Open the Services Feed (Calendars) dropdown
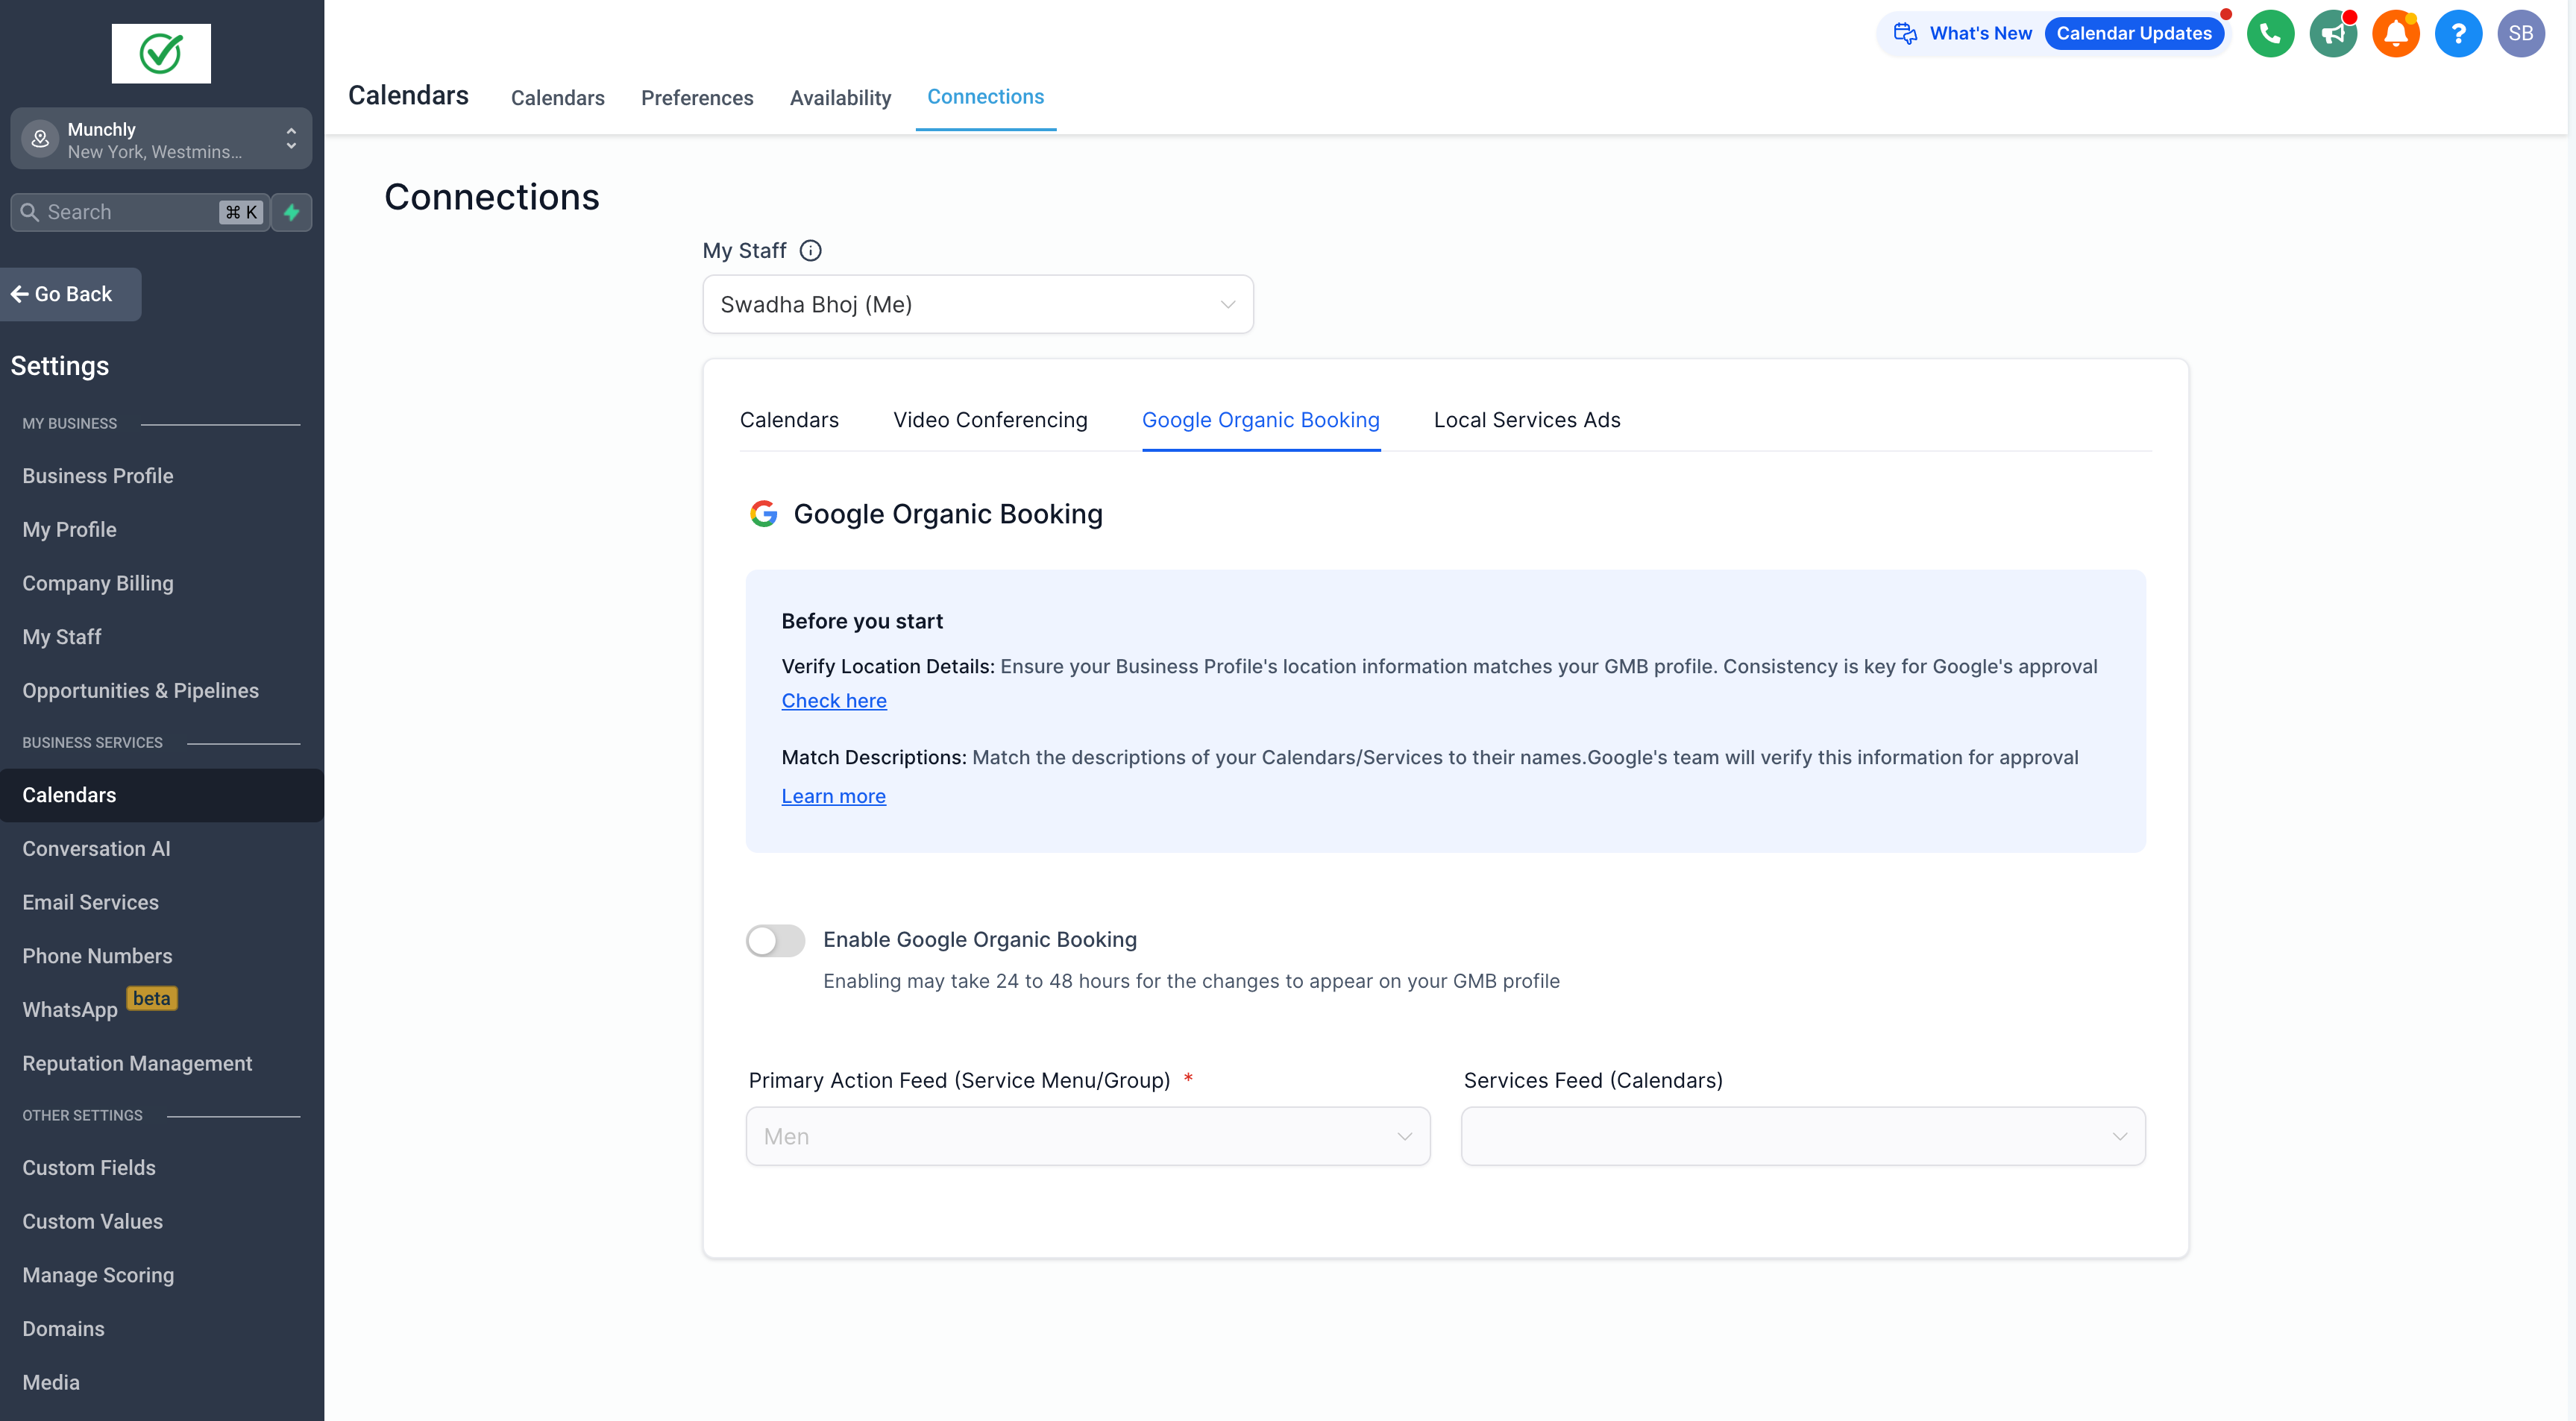The height and width of the screenshot is (1421, 2576). [x=1803, y=1136]
